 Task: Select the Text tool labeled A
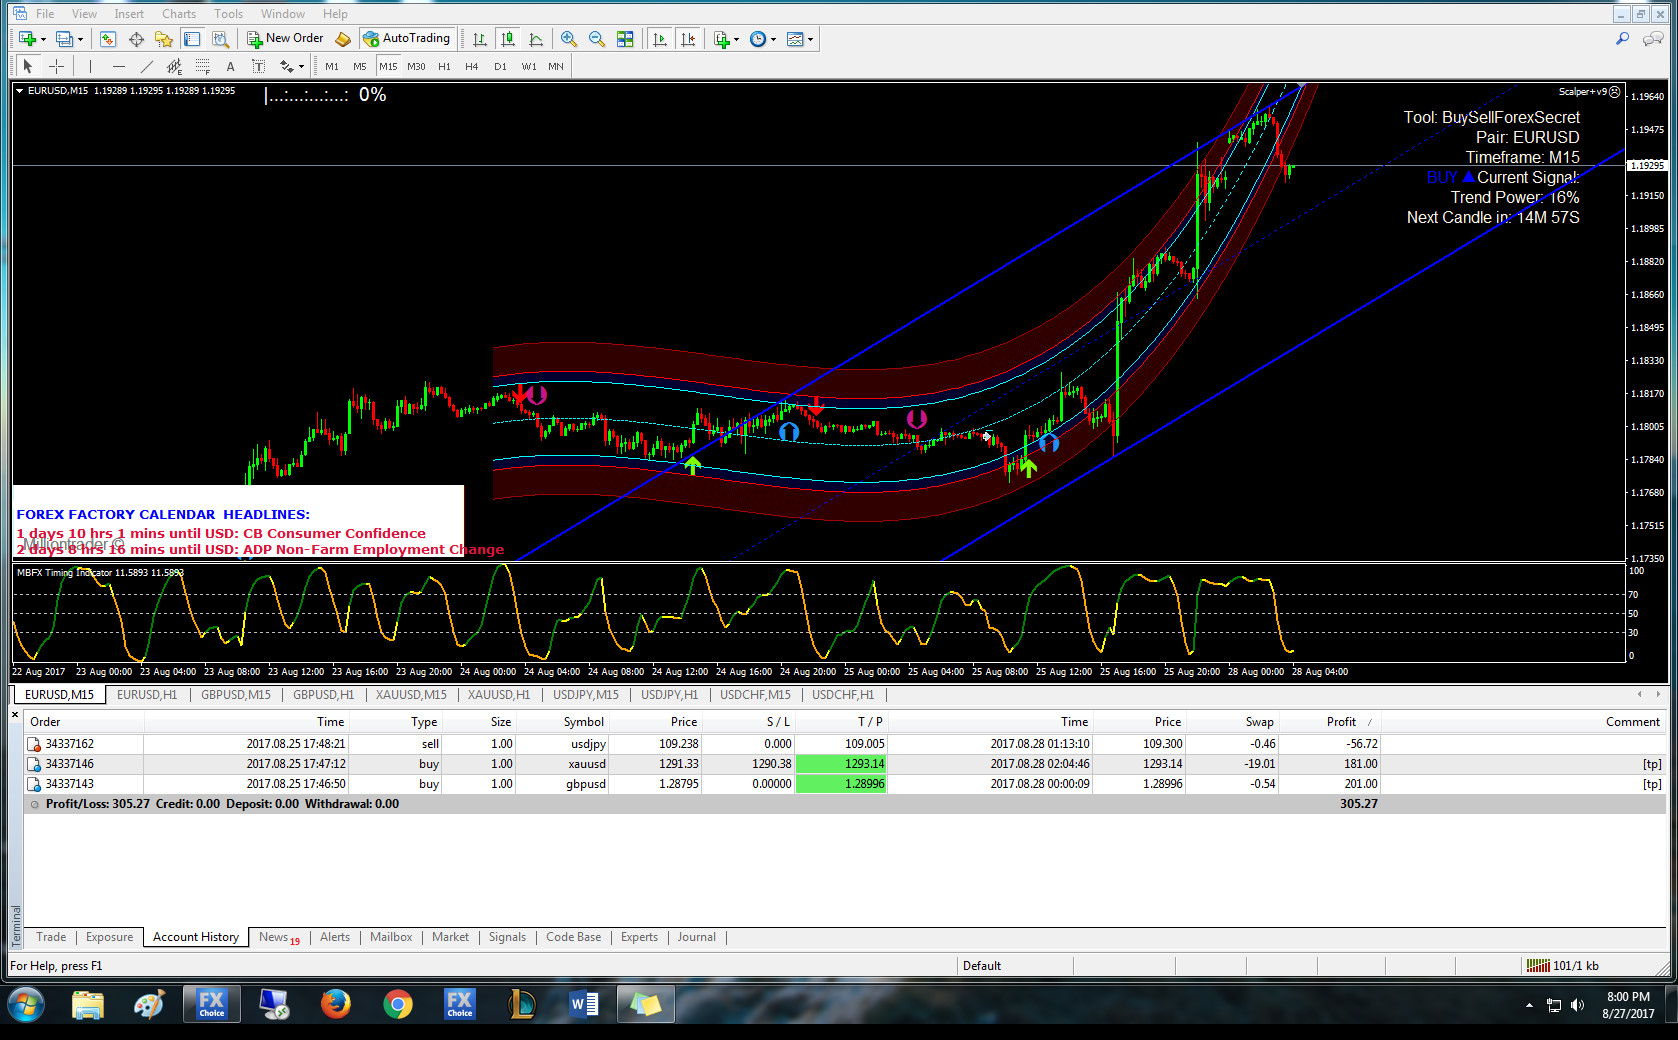pos(231,66)
